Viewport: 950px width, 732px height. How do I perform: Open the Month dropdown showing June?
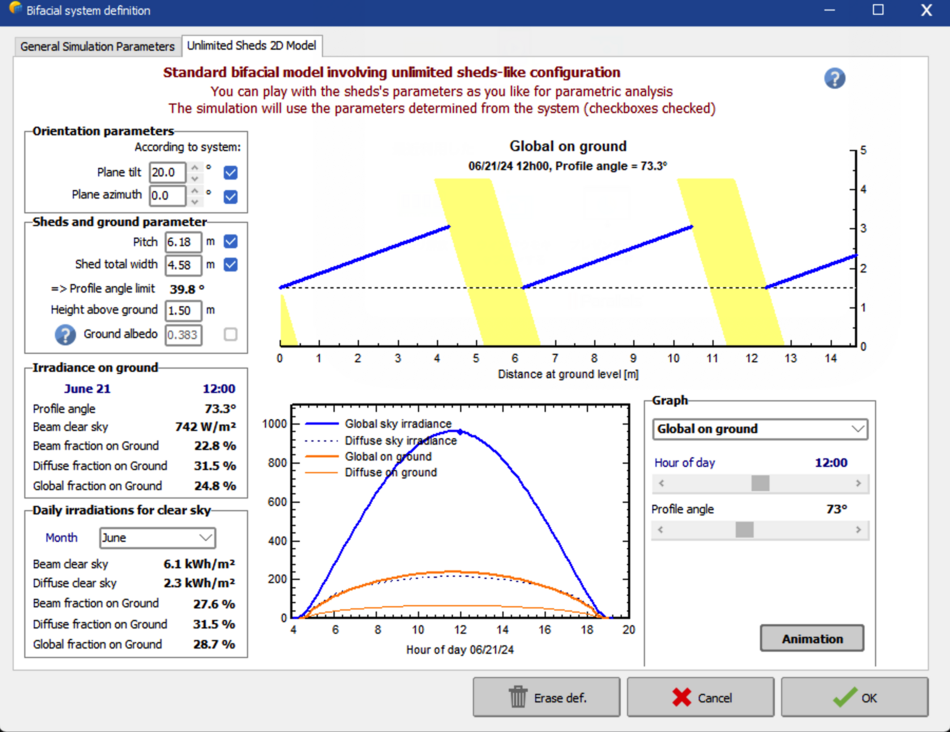tap(157, 538)
